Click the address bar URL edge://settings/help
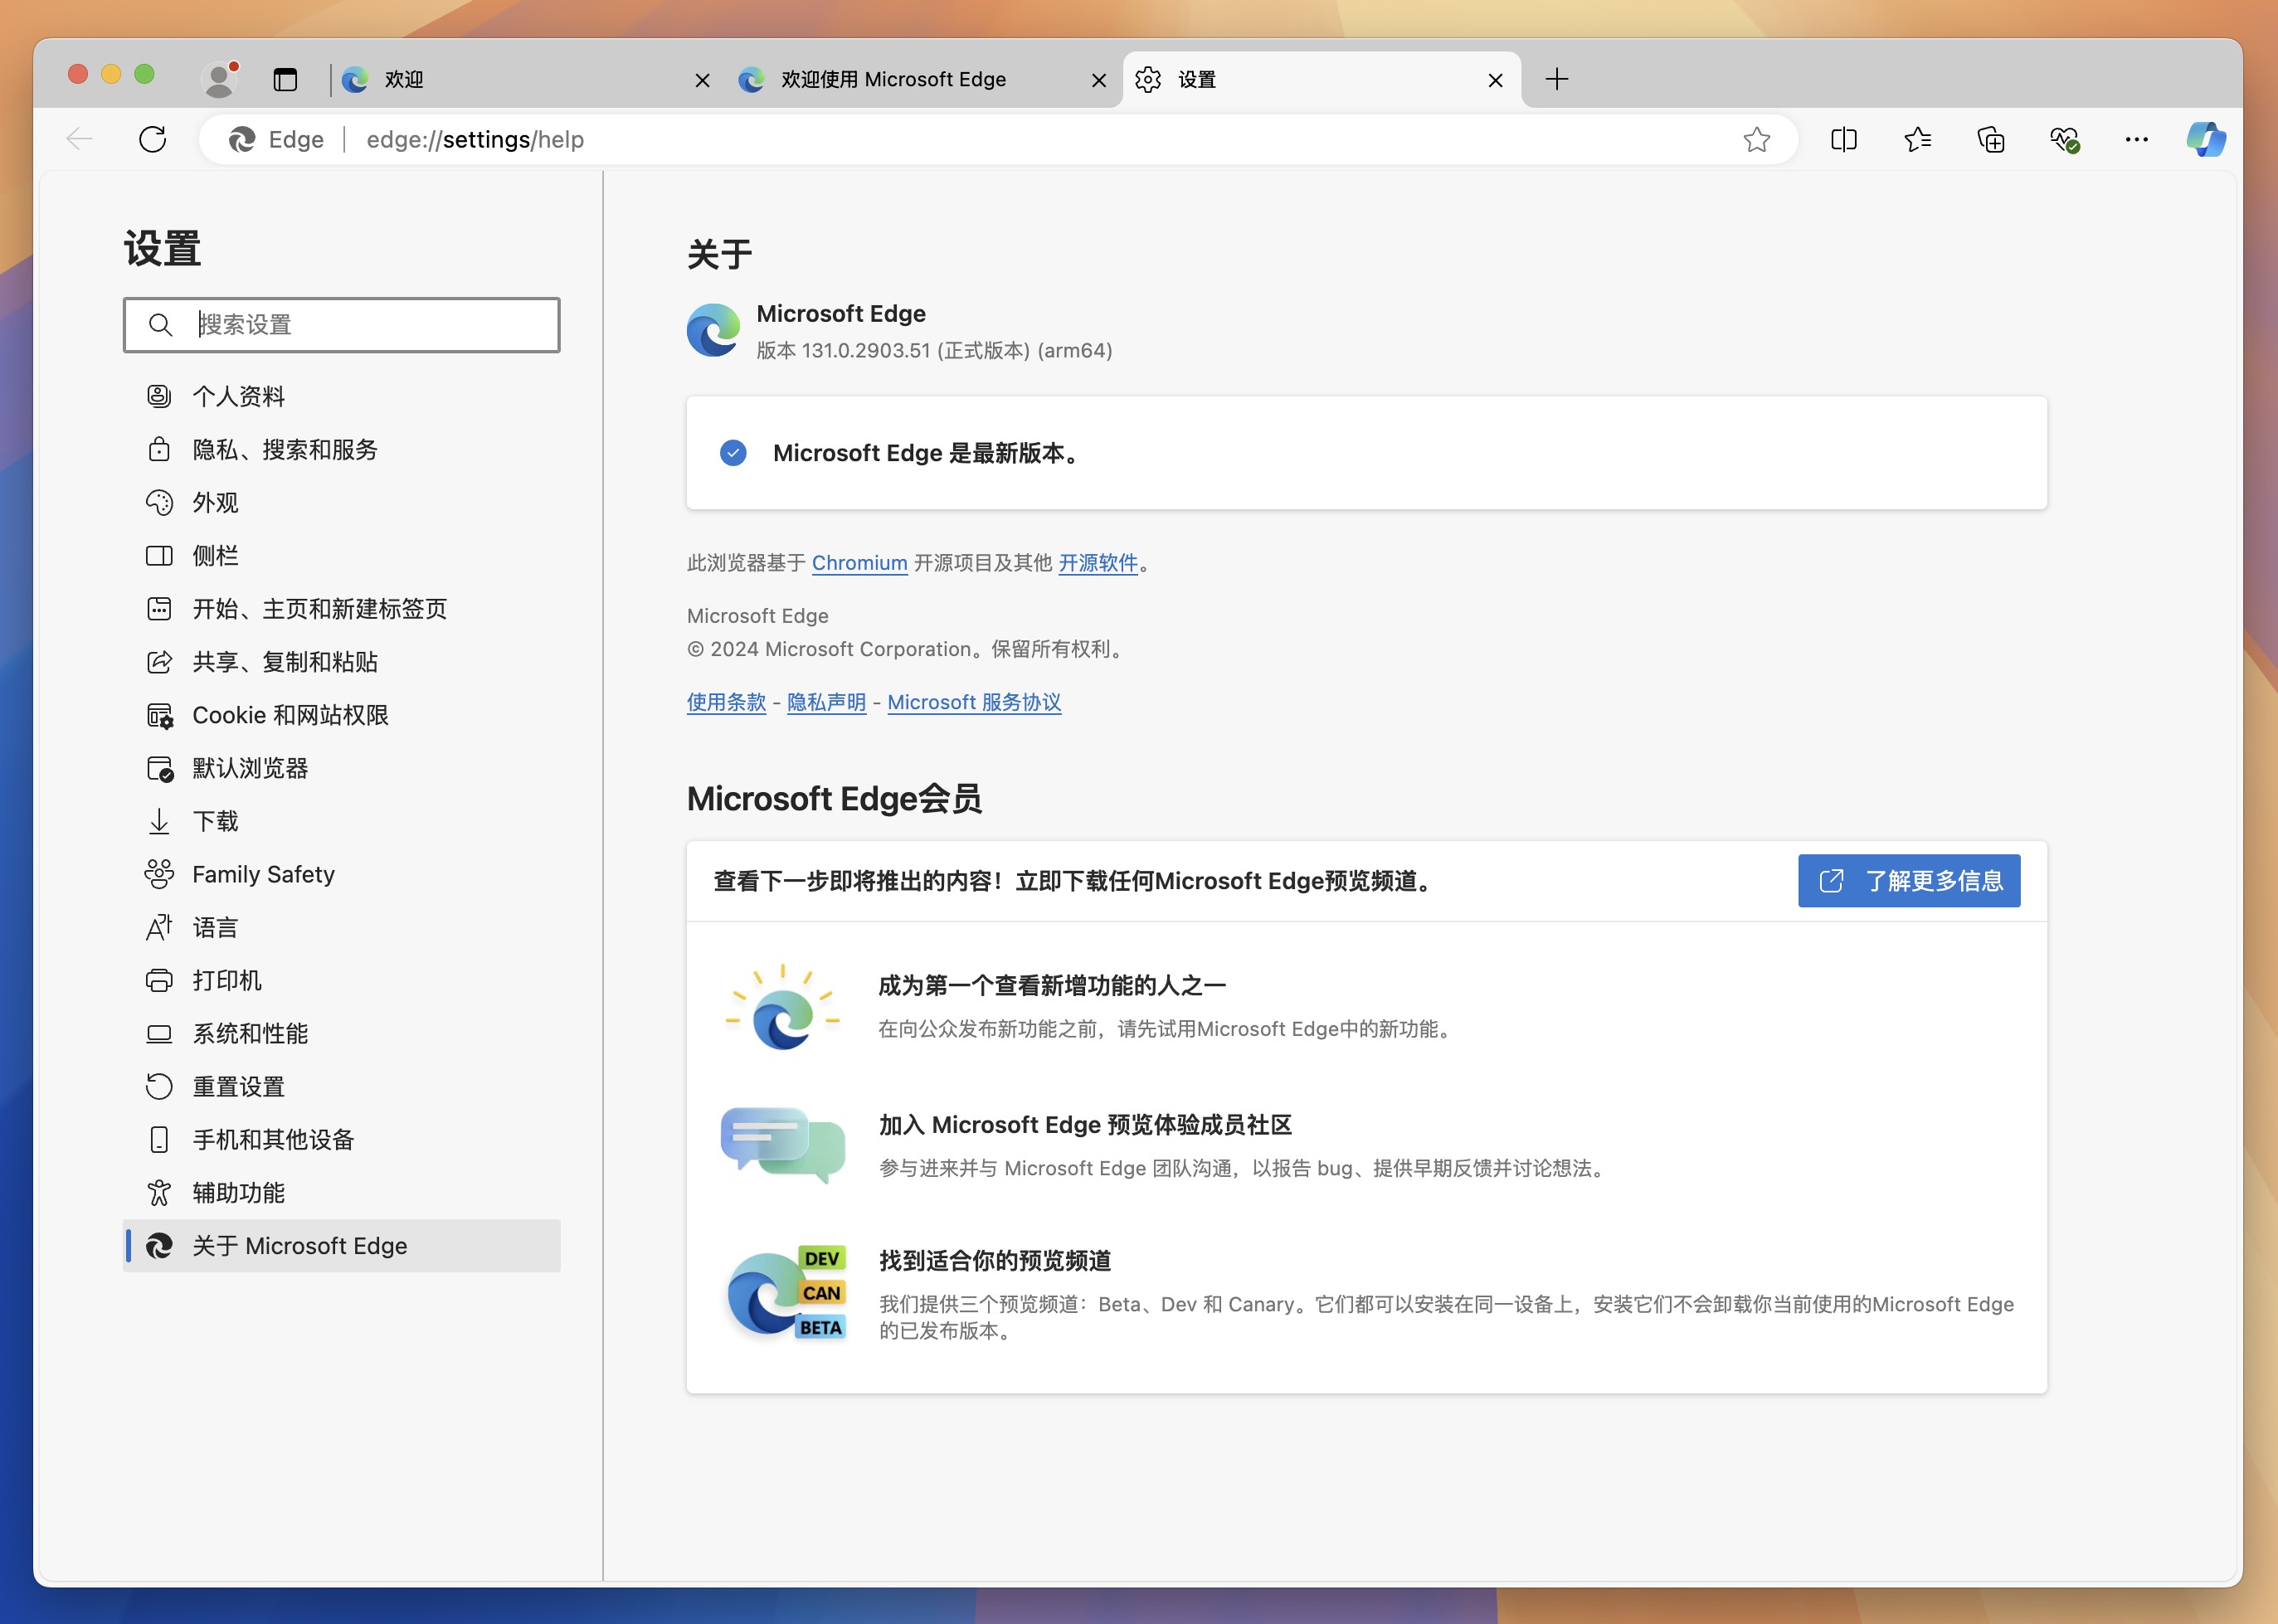 click(x=475, y=139)
